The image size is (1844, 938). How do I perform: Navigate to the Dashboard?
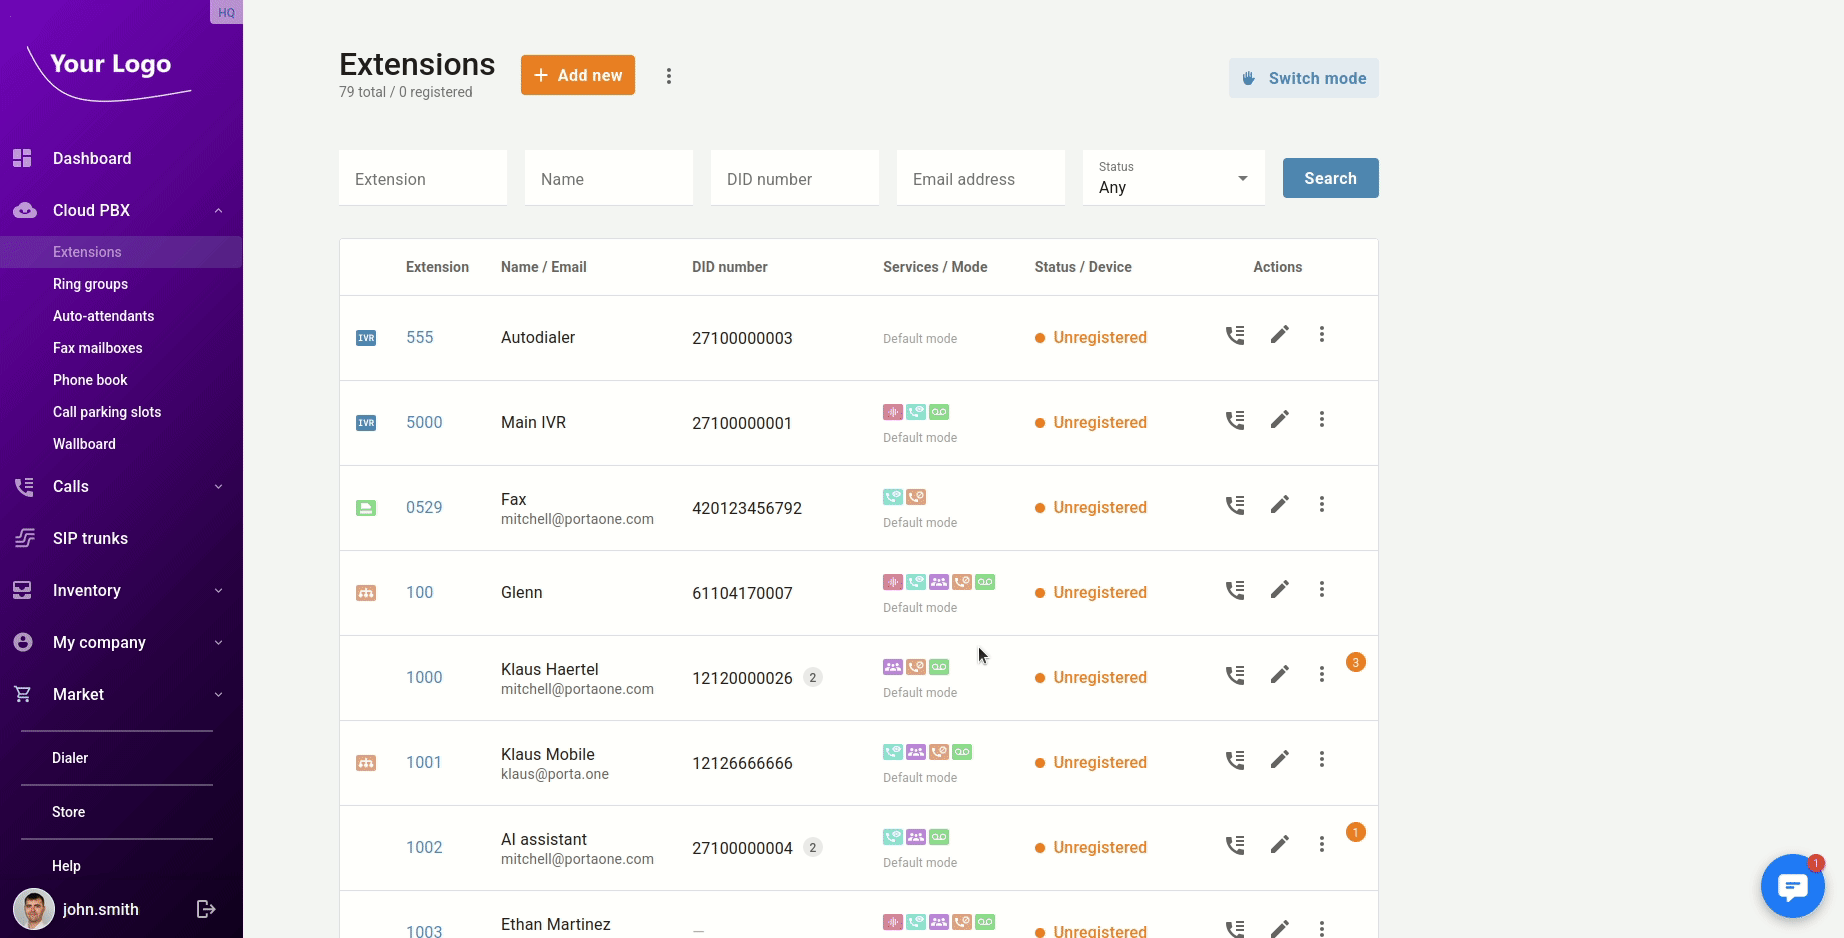[92, 158]
